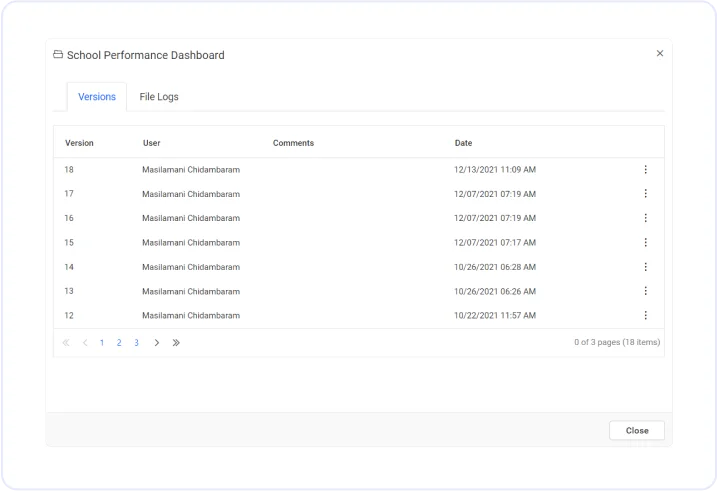Select version number 13 cell
This screenshot has height=491, width=717.
tap(69, 291)
